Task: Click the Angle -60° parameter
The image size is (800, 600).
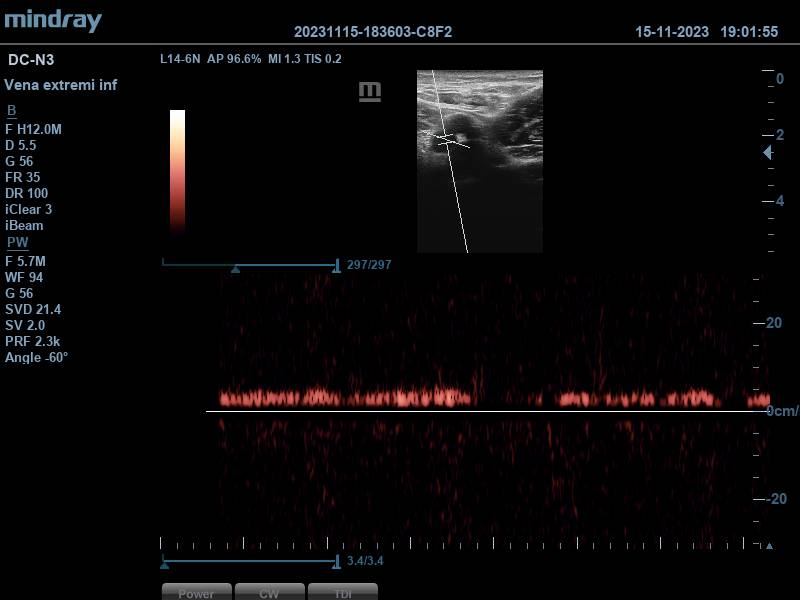Action: pyautogui.click(x=37, y=357)
